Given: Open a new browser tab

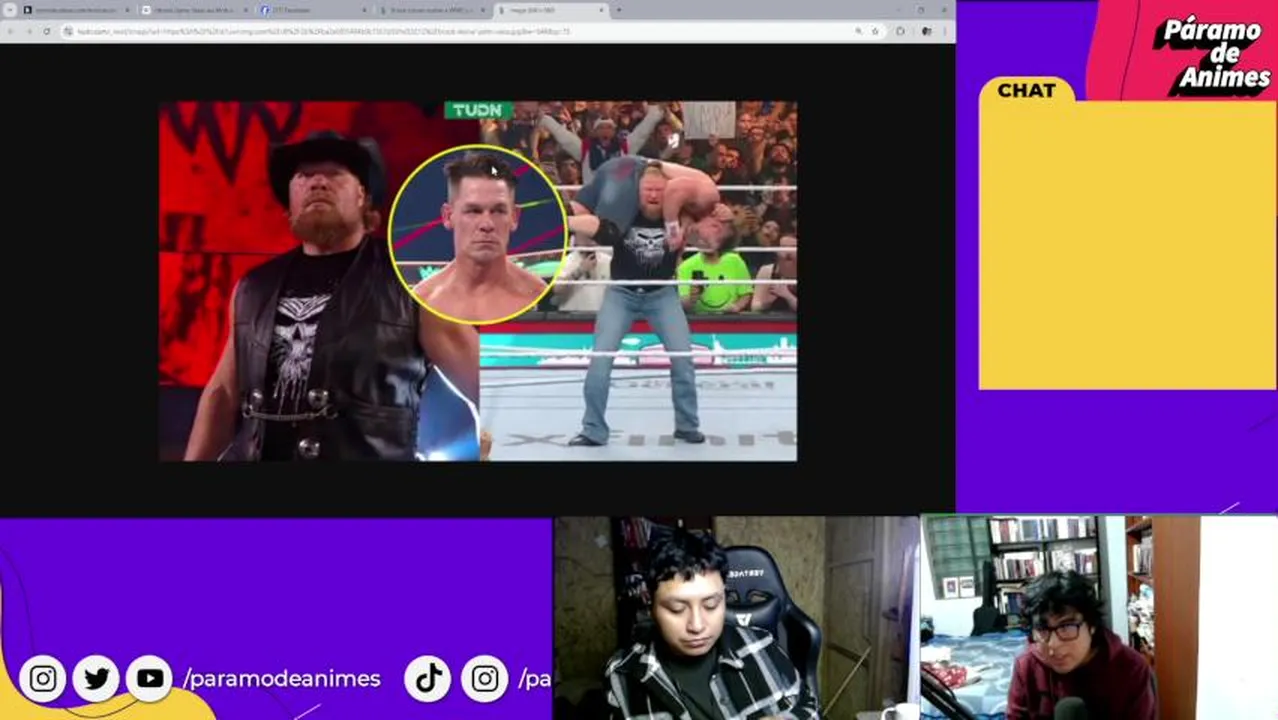Looking at the screenshot, I should point(619,10).
